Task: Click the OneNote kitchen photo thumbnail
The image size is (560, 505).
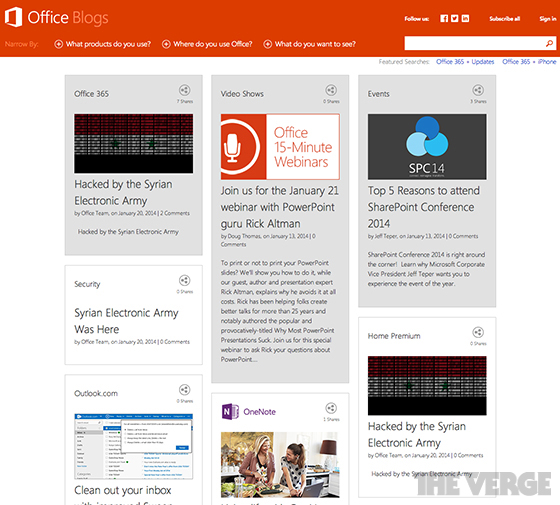Action: [280, 465]
